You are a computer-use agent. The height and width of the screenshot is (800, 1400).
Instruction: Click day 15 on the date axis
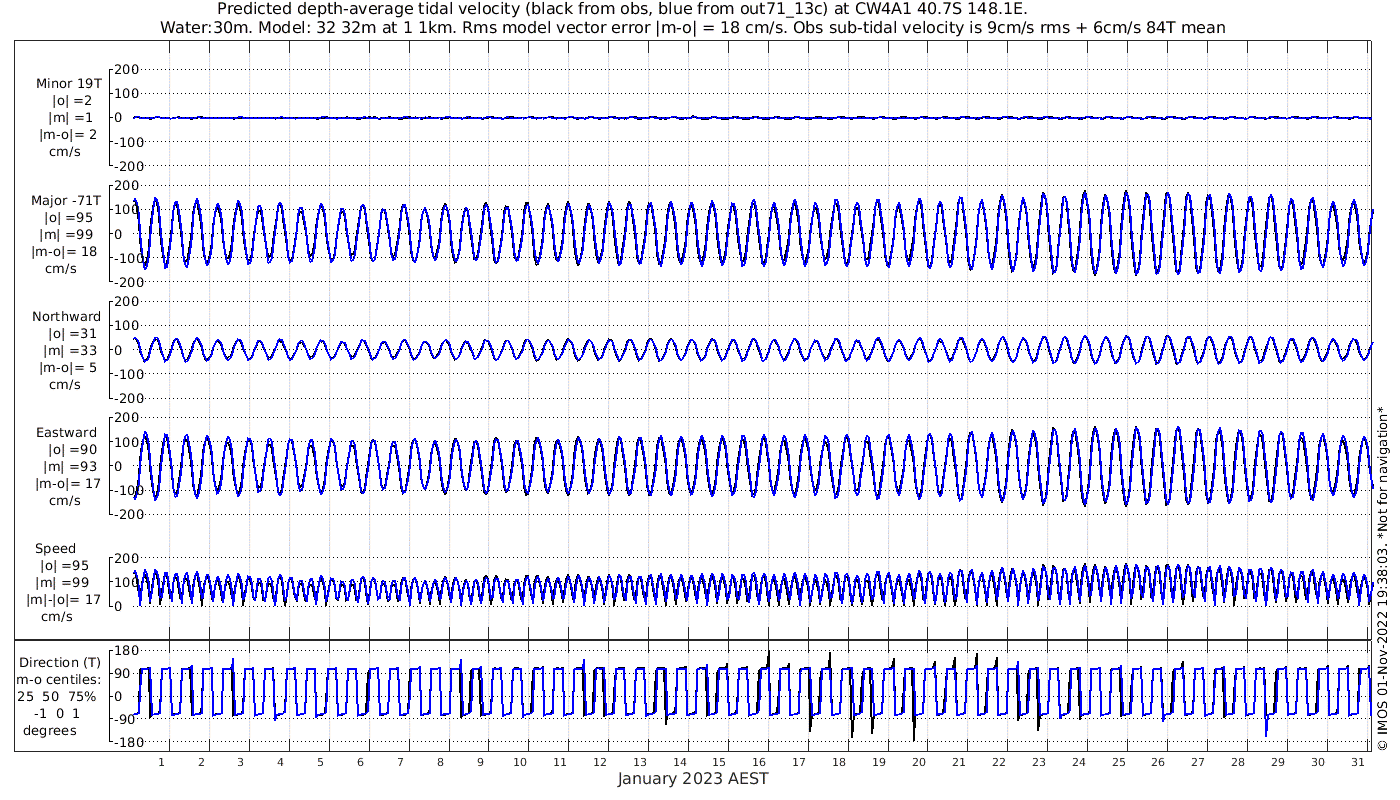(719, 762)
